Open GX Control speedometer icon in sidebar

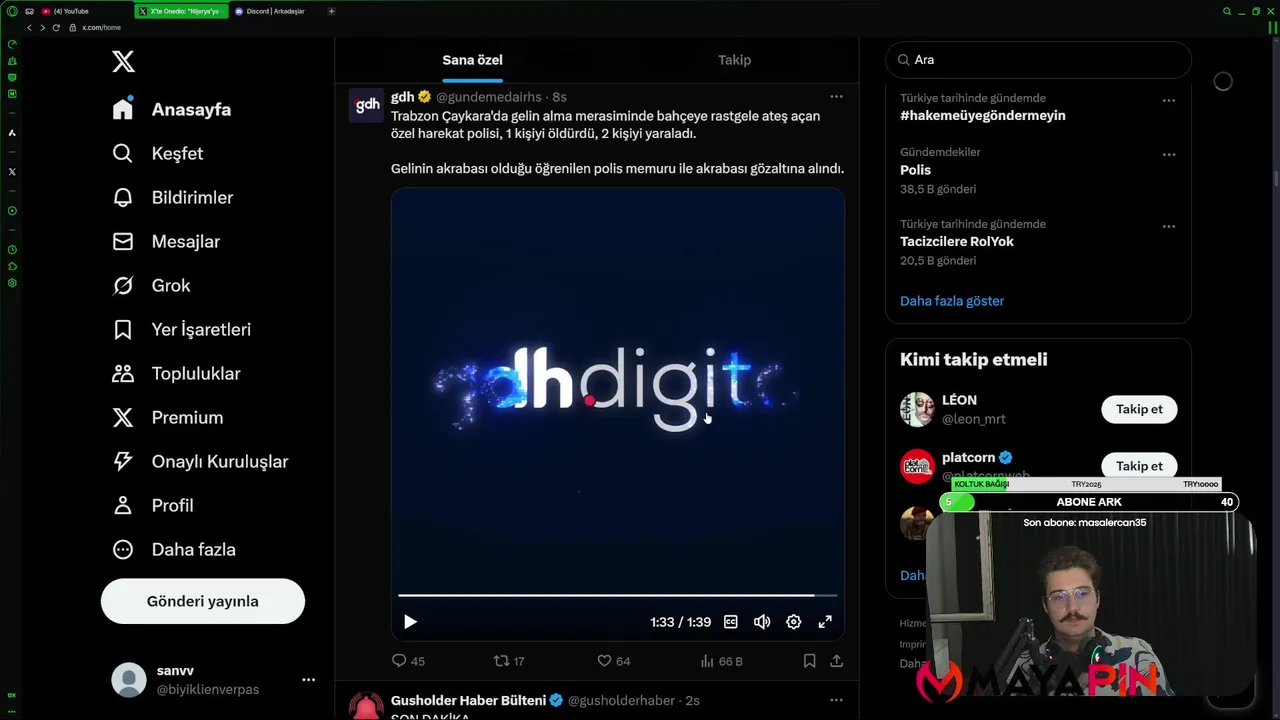[12, 44]
